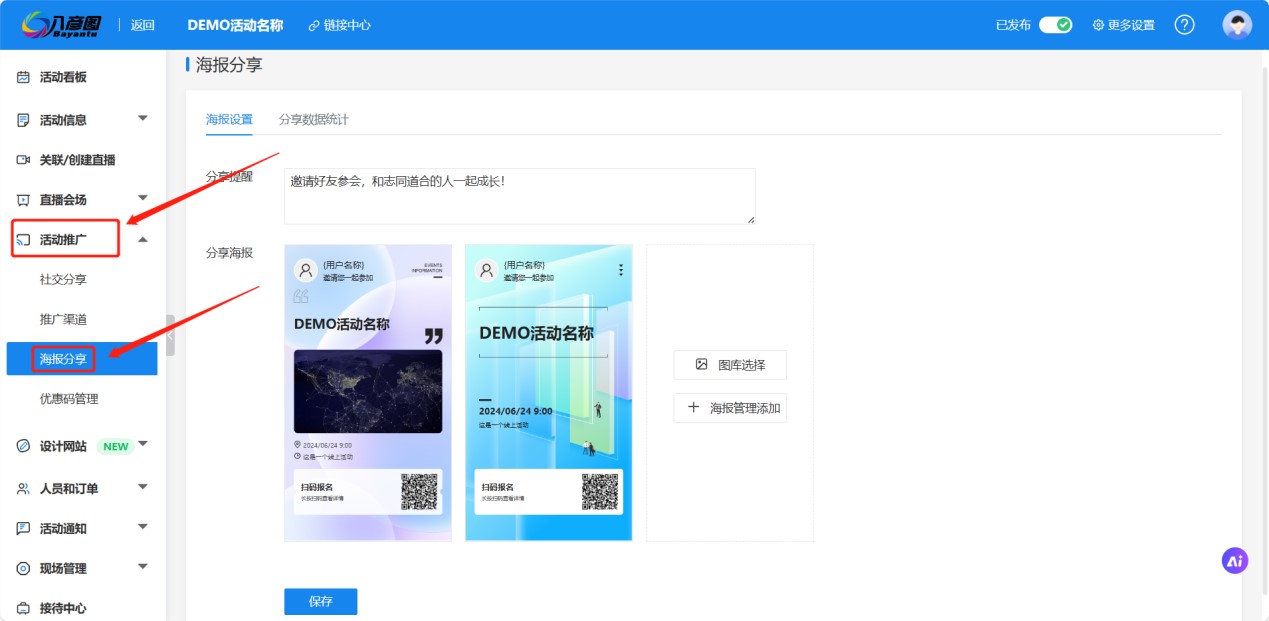Image resolution: width=1269 pixels, height=621 pixels.
Task: Click the 保存 button
Action: [320, 602]
